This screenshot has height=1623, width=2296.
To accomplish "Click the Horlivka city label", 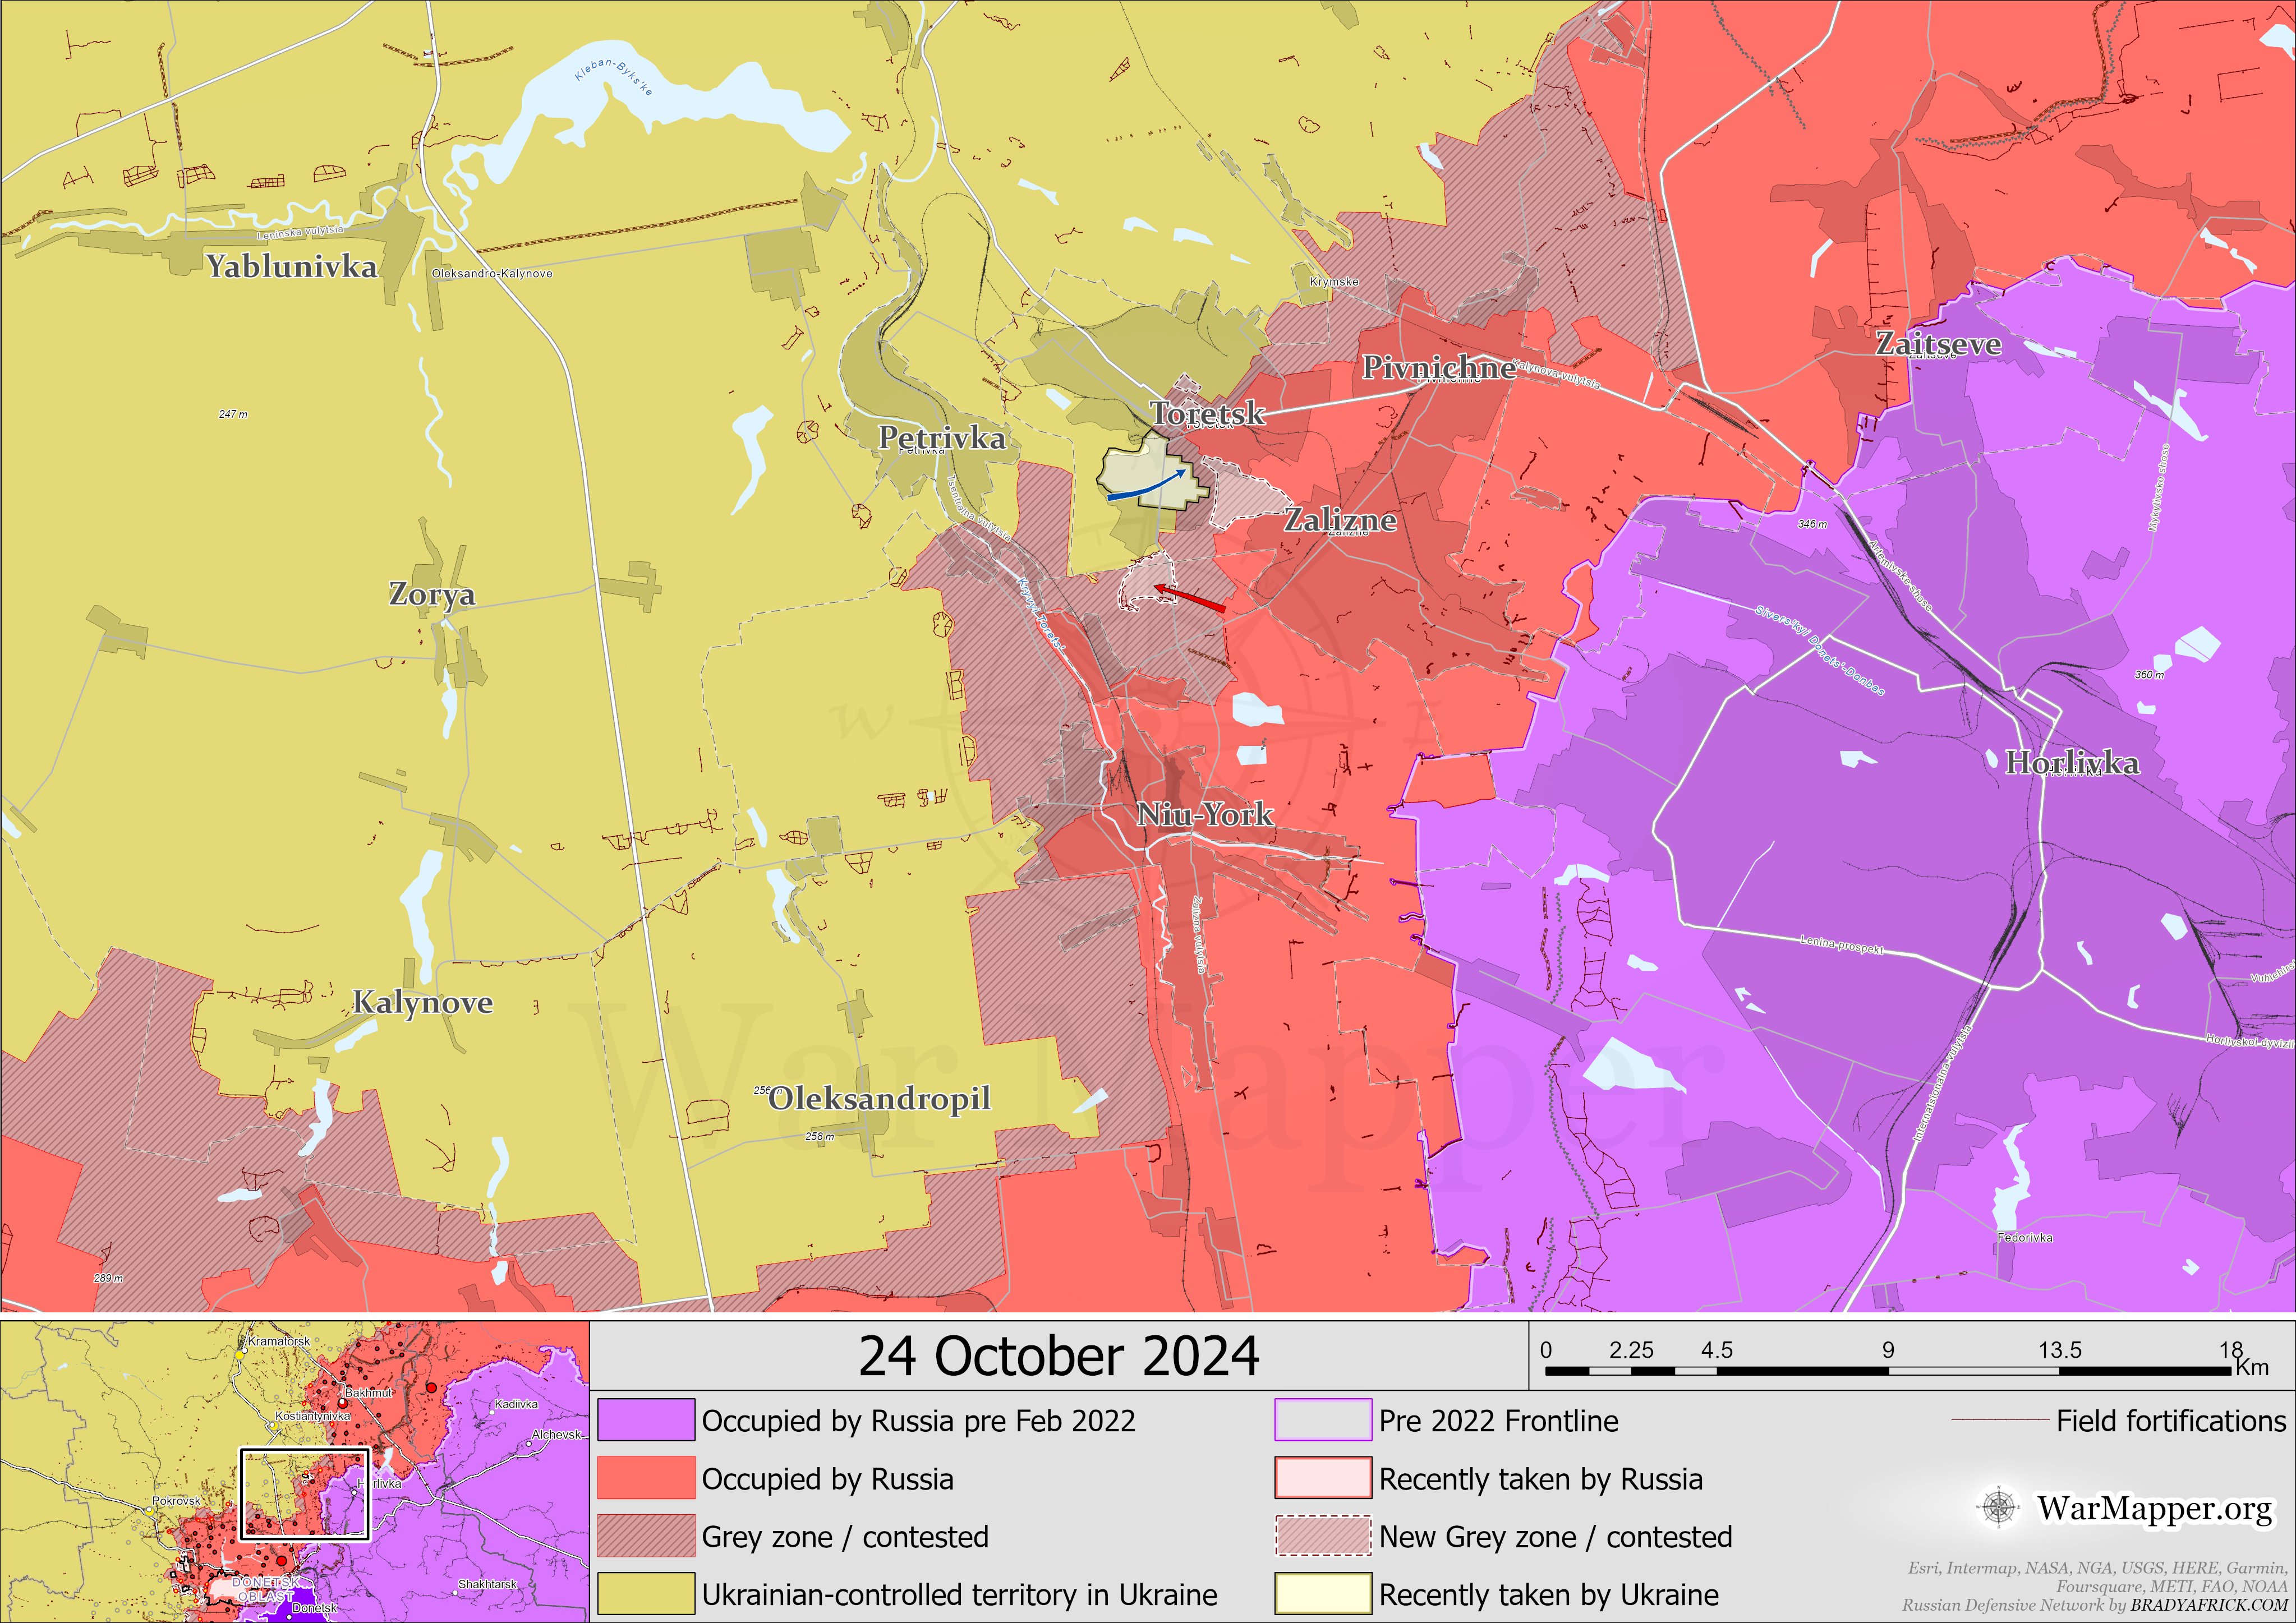I will (x=2072, y=763).
